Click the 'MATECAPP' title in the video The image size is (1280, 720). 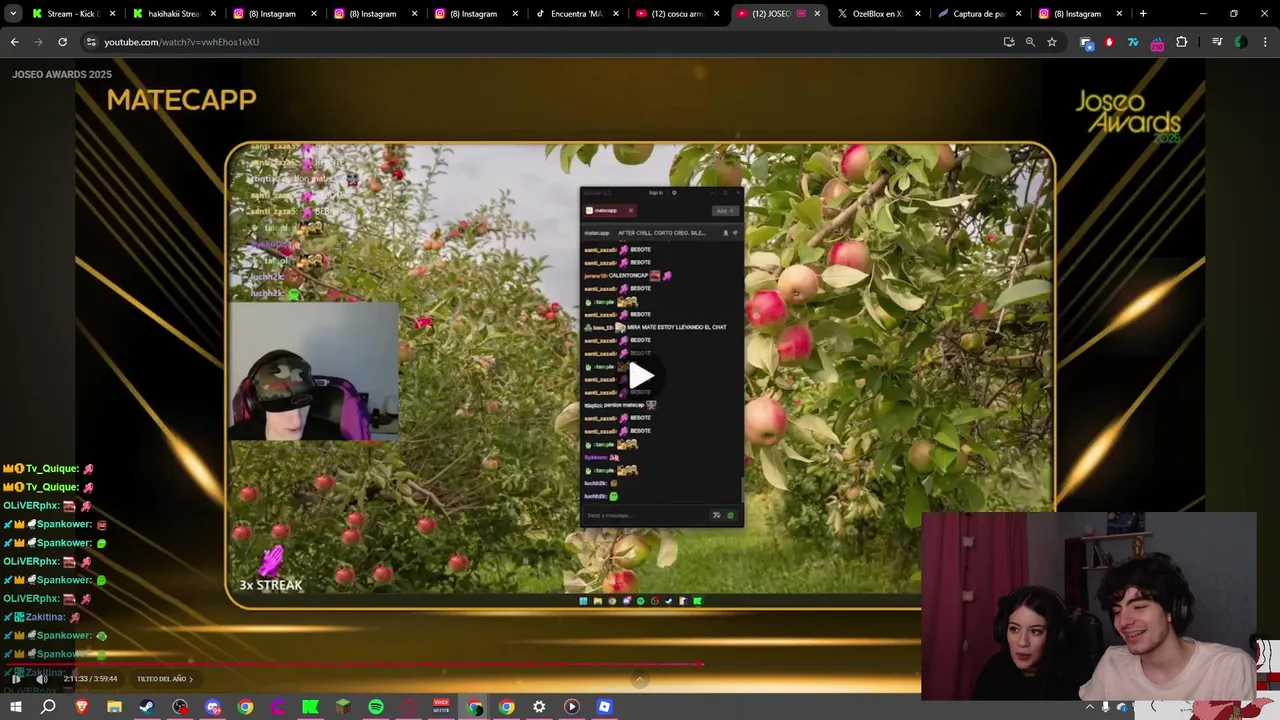182,100
